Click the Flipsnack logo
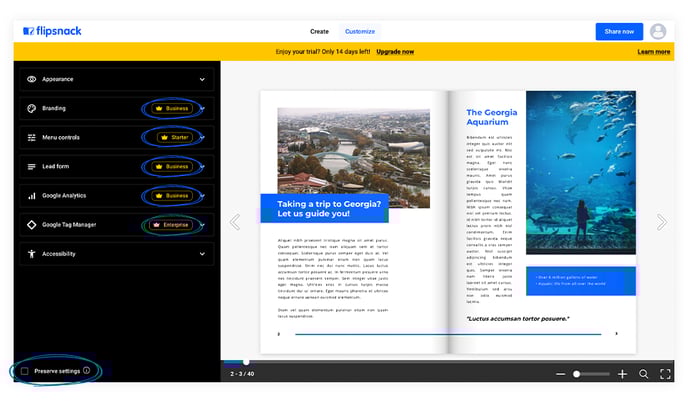The image size is (688, 403). click(x=52, y=31)
